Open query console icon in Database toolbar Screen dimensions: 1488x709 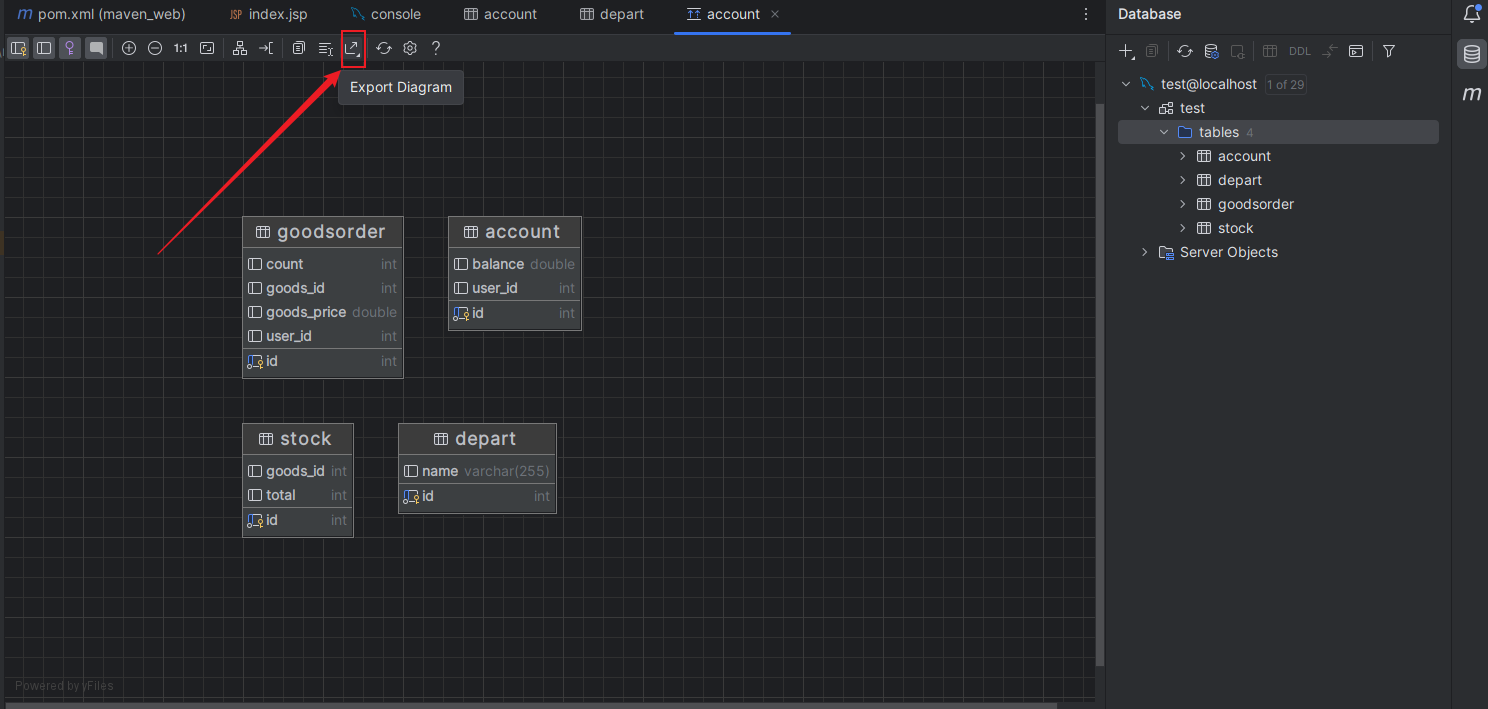1356,51
